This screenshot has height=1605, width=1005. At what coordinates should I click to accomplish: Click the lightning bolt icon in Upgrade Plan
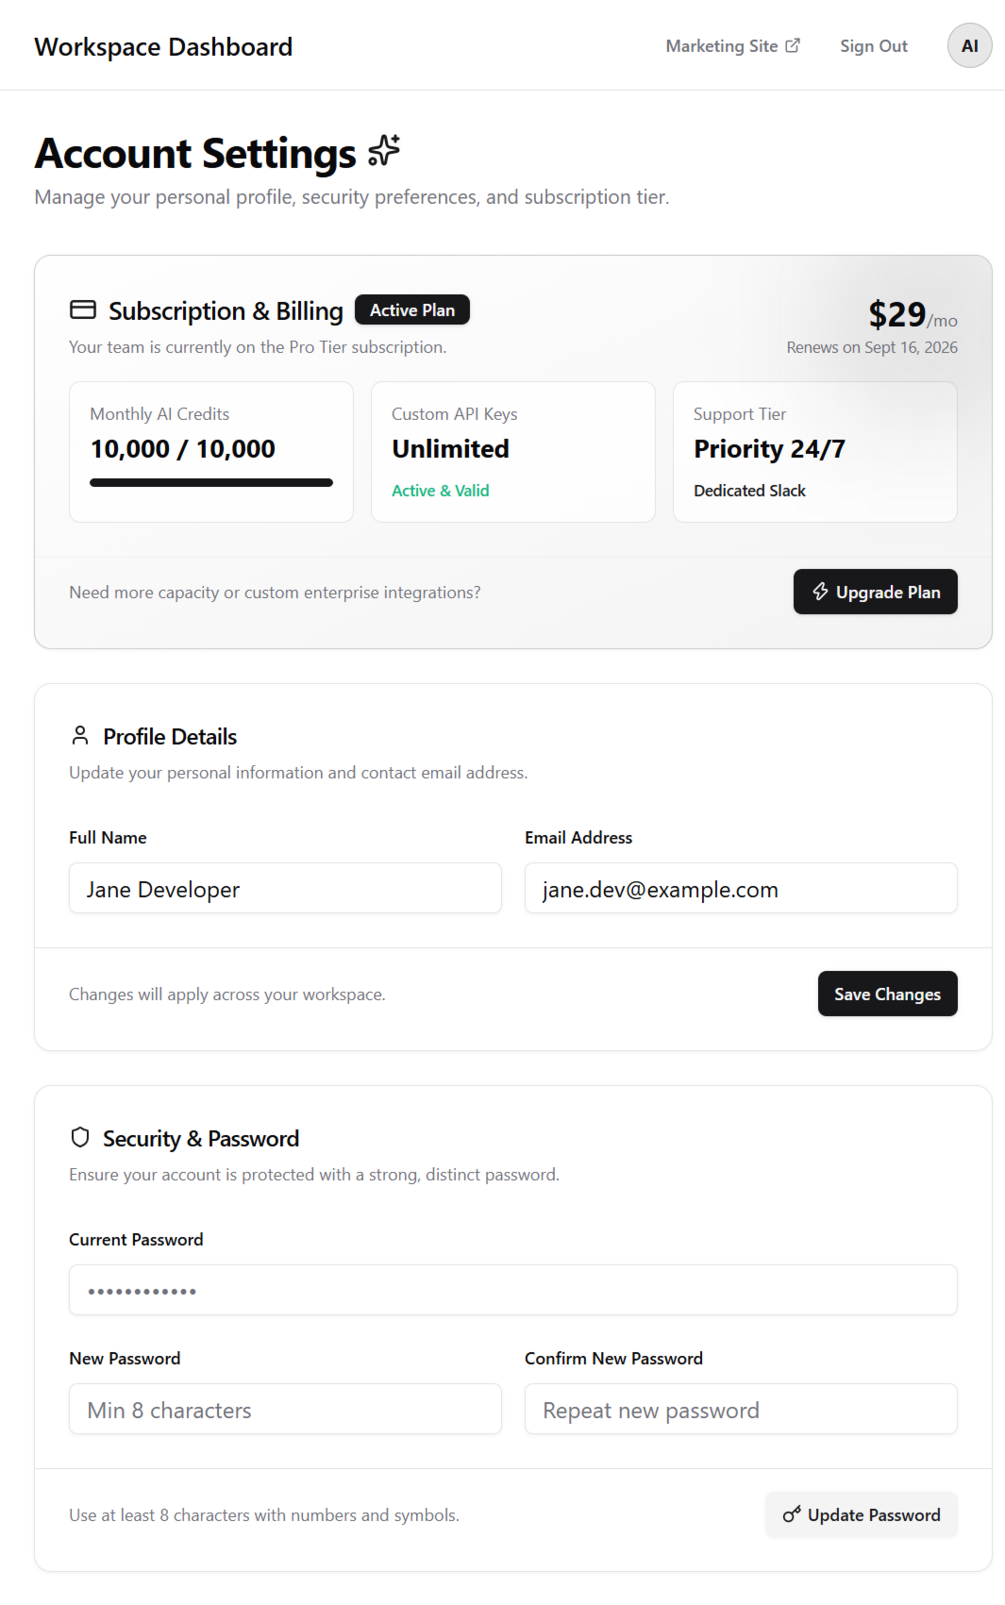pyautogui.click(x=820, y=591)
